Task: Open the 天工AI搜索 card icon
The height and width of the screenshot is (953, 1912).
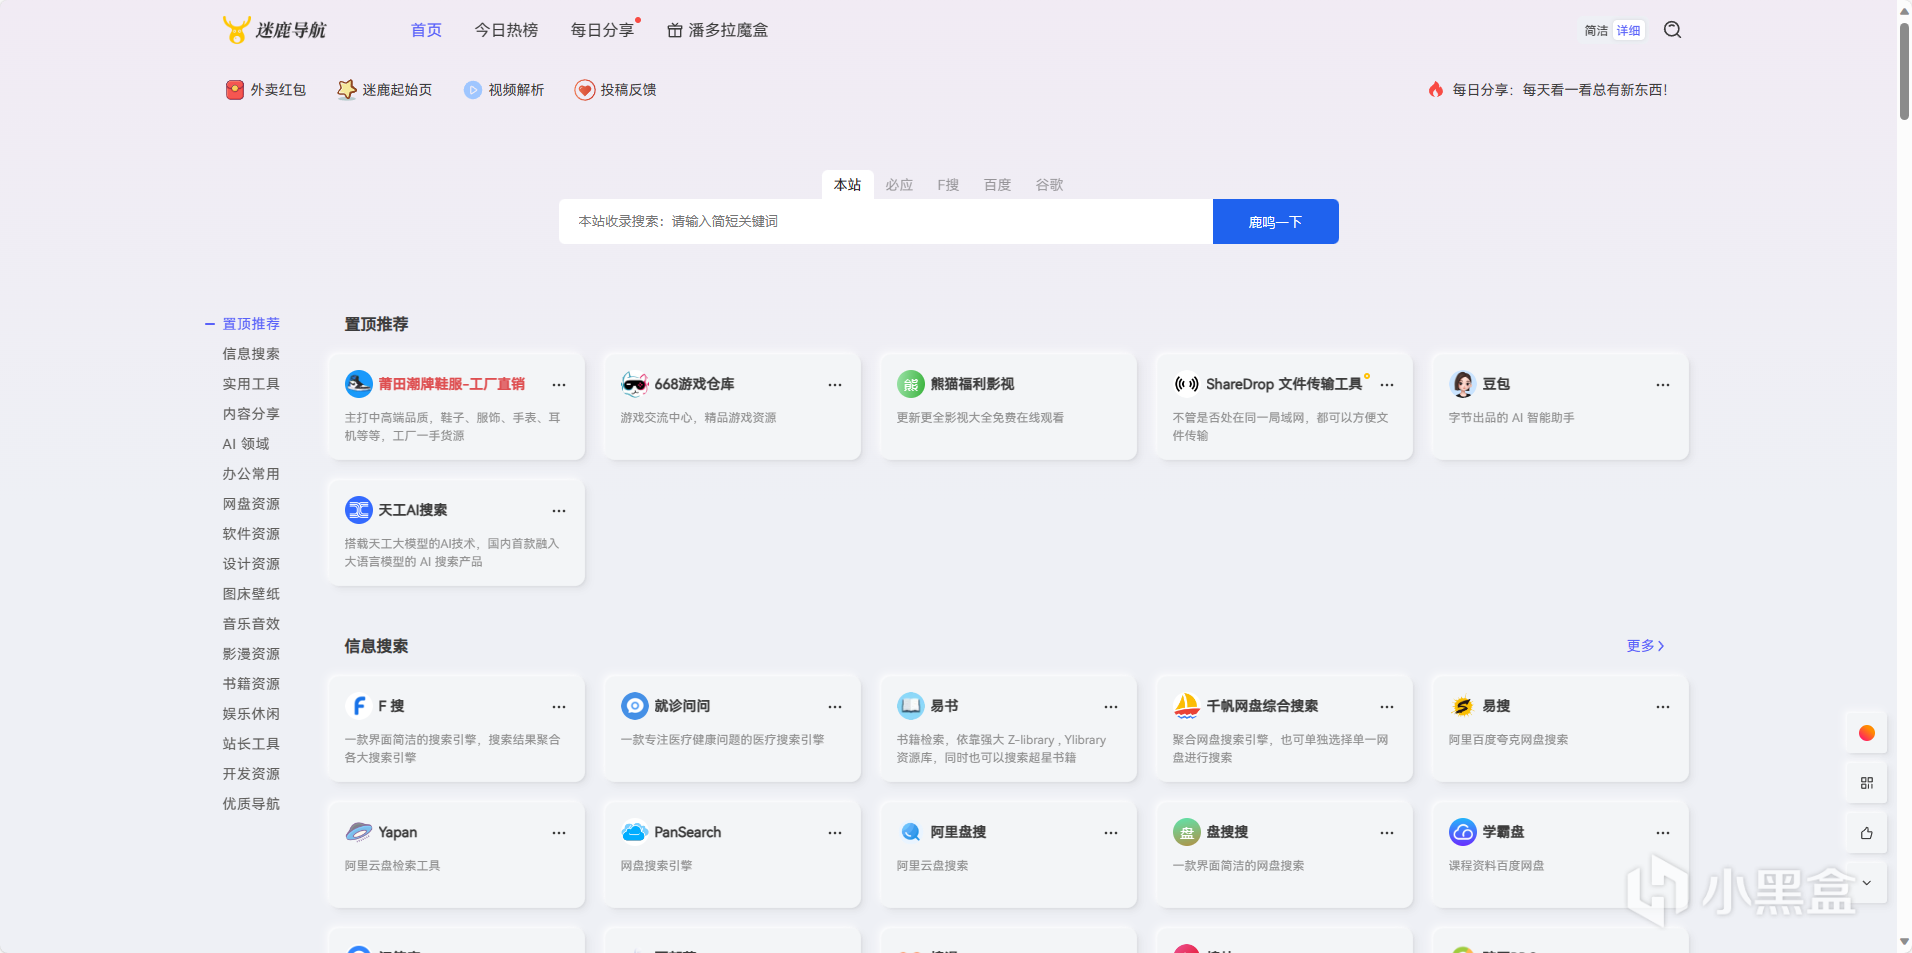Action: click(359, 510)
